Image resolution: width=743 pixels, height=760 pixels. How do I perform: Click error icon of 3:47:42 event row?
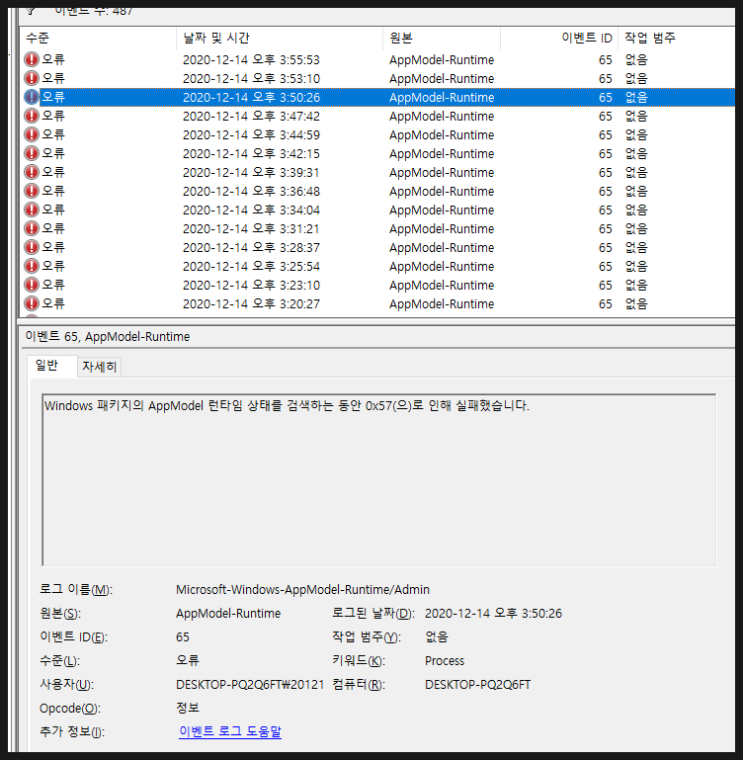coord(32,116)
